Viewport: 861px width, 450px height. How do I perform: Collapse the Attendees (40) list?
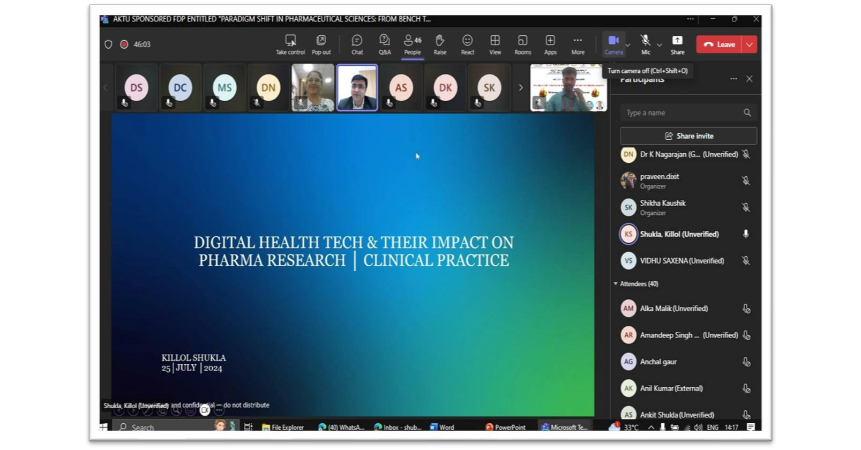pyautogui.click(x=616, y=284)
